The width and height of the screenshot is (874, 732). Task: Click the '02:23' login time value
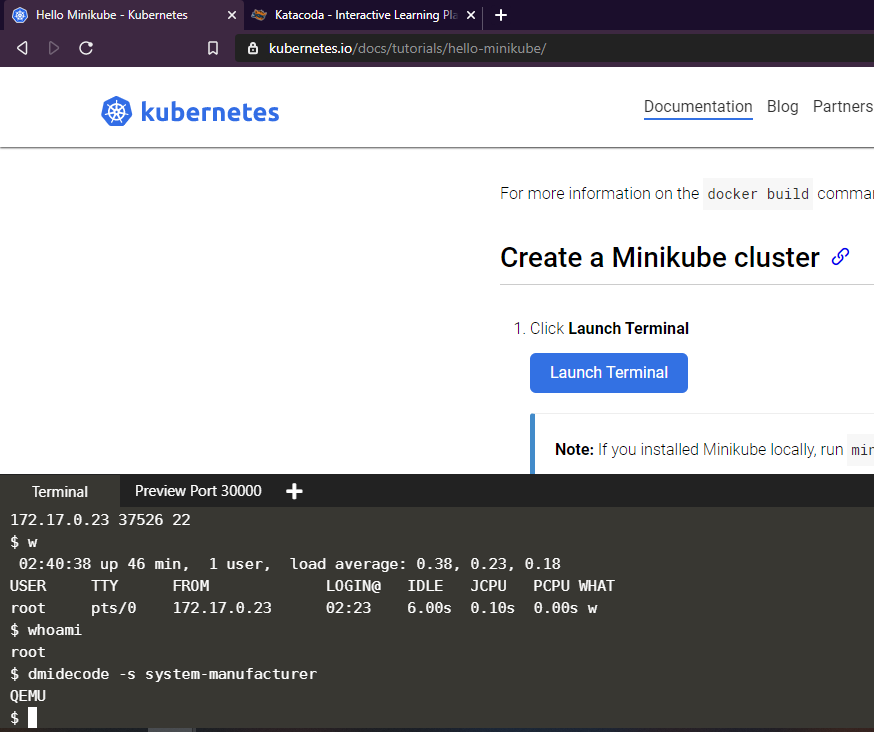click(348, 608)
